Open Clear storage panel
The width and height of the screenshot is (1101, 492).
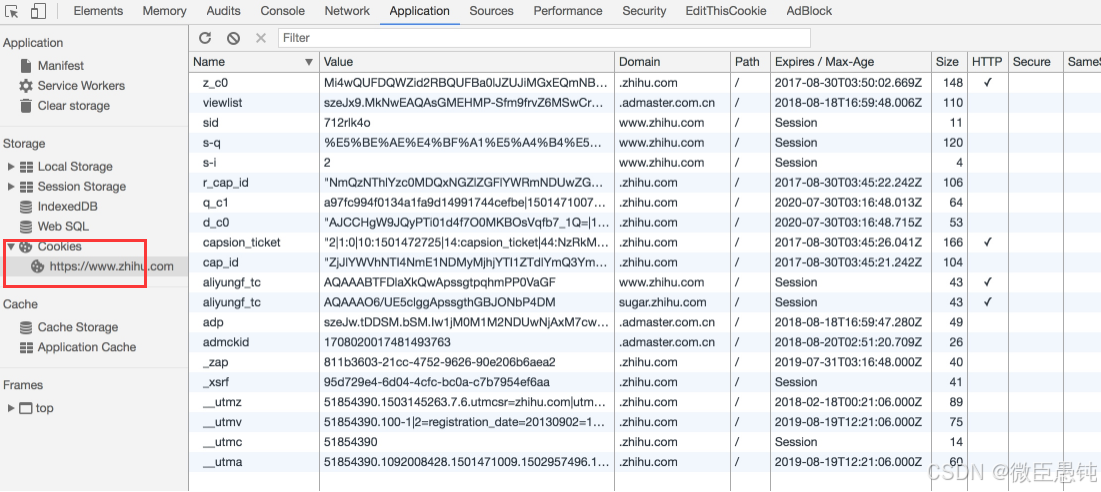[74, 106]
